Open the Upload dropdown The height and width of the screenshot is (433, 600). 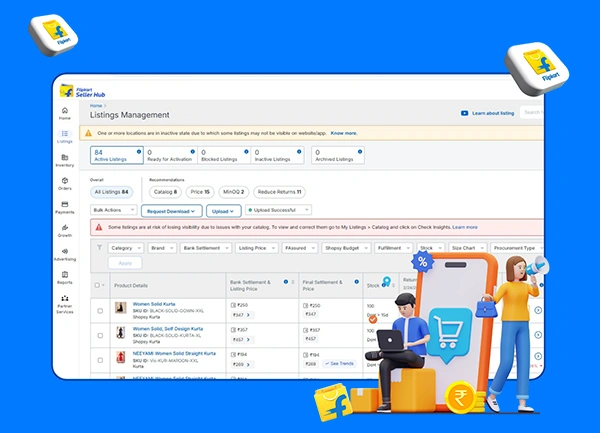coord(223,211)
